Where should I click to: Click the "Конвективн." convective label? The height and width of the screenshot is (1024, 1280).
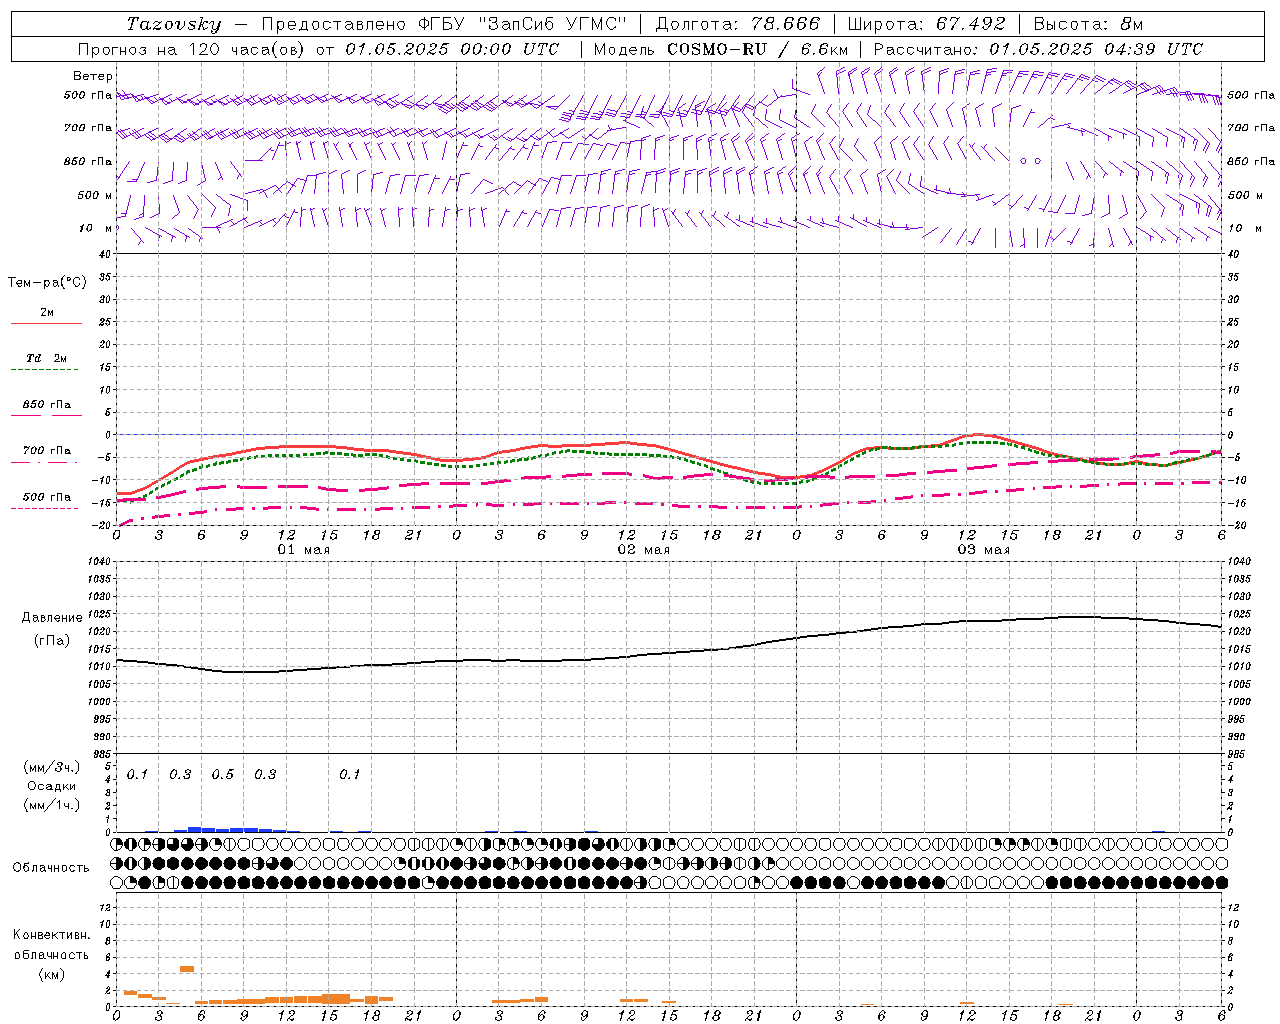(52, 935)
